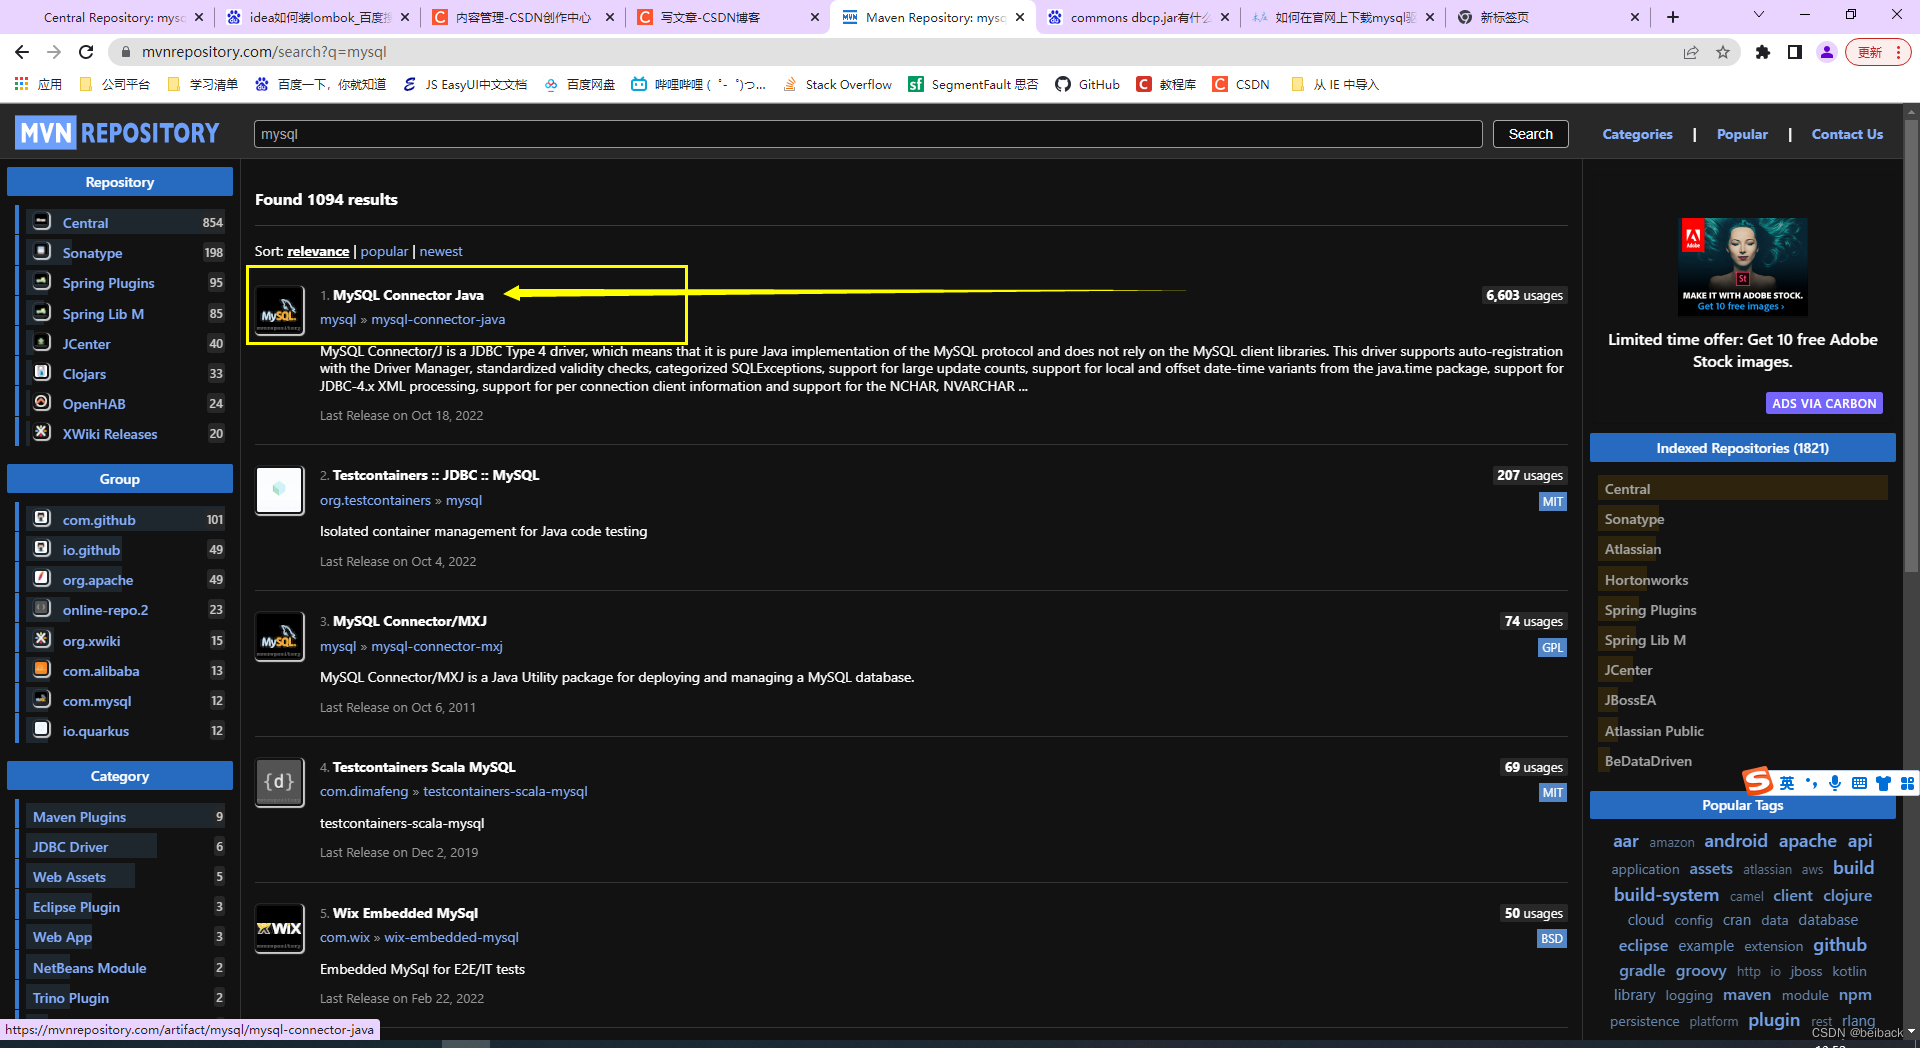
Task: Open the Popular link in header
Action: click(x=1742, y=134)
